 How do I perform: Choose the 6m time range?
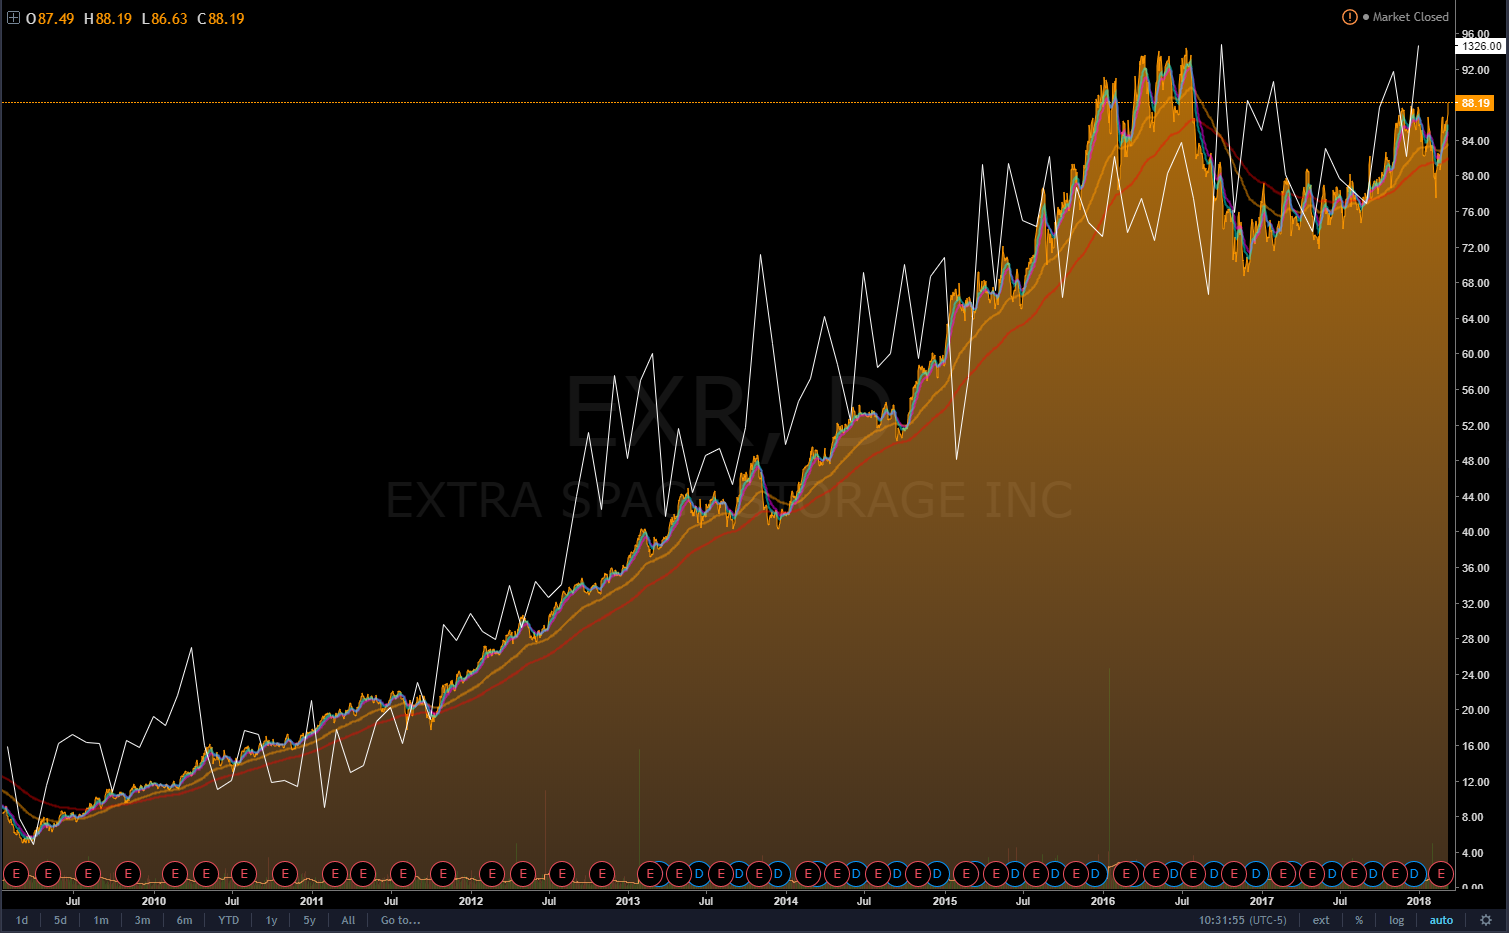(184, 920)
